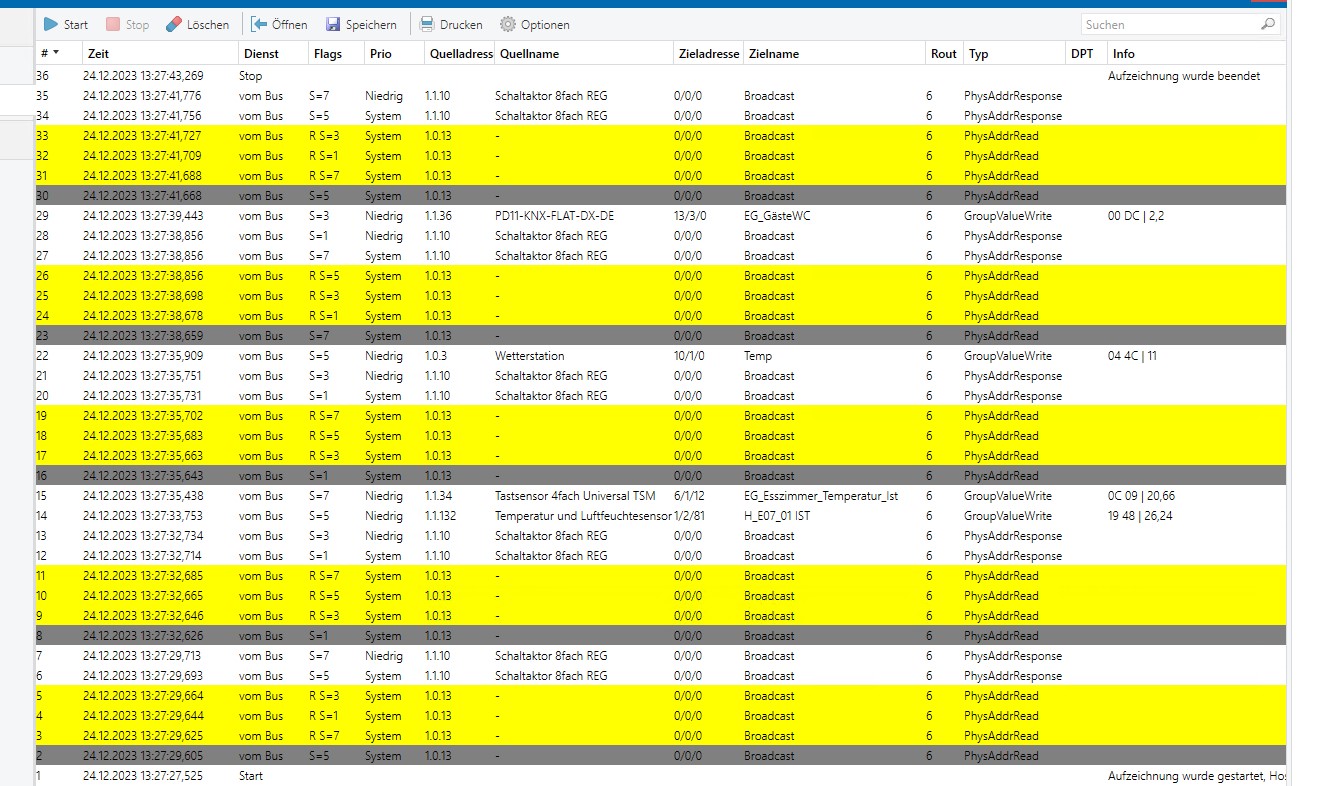This screenshot has height=786, width=1321.
Task: Sort by the Quellname column header
Action: click(583, 54)
